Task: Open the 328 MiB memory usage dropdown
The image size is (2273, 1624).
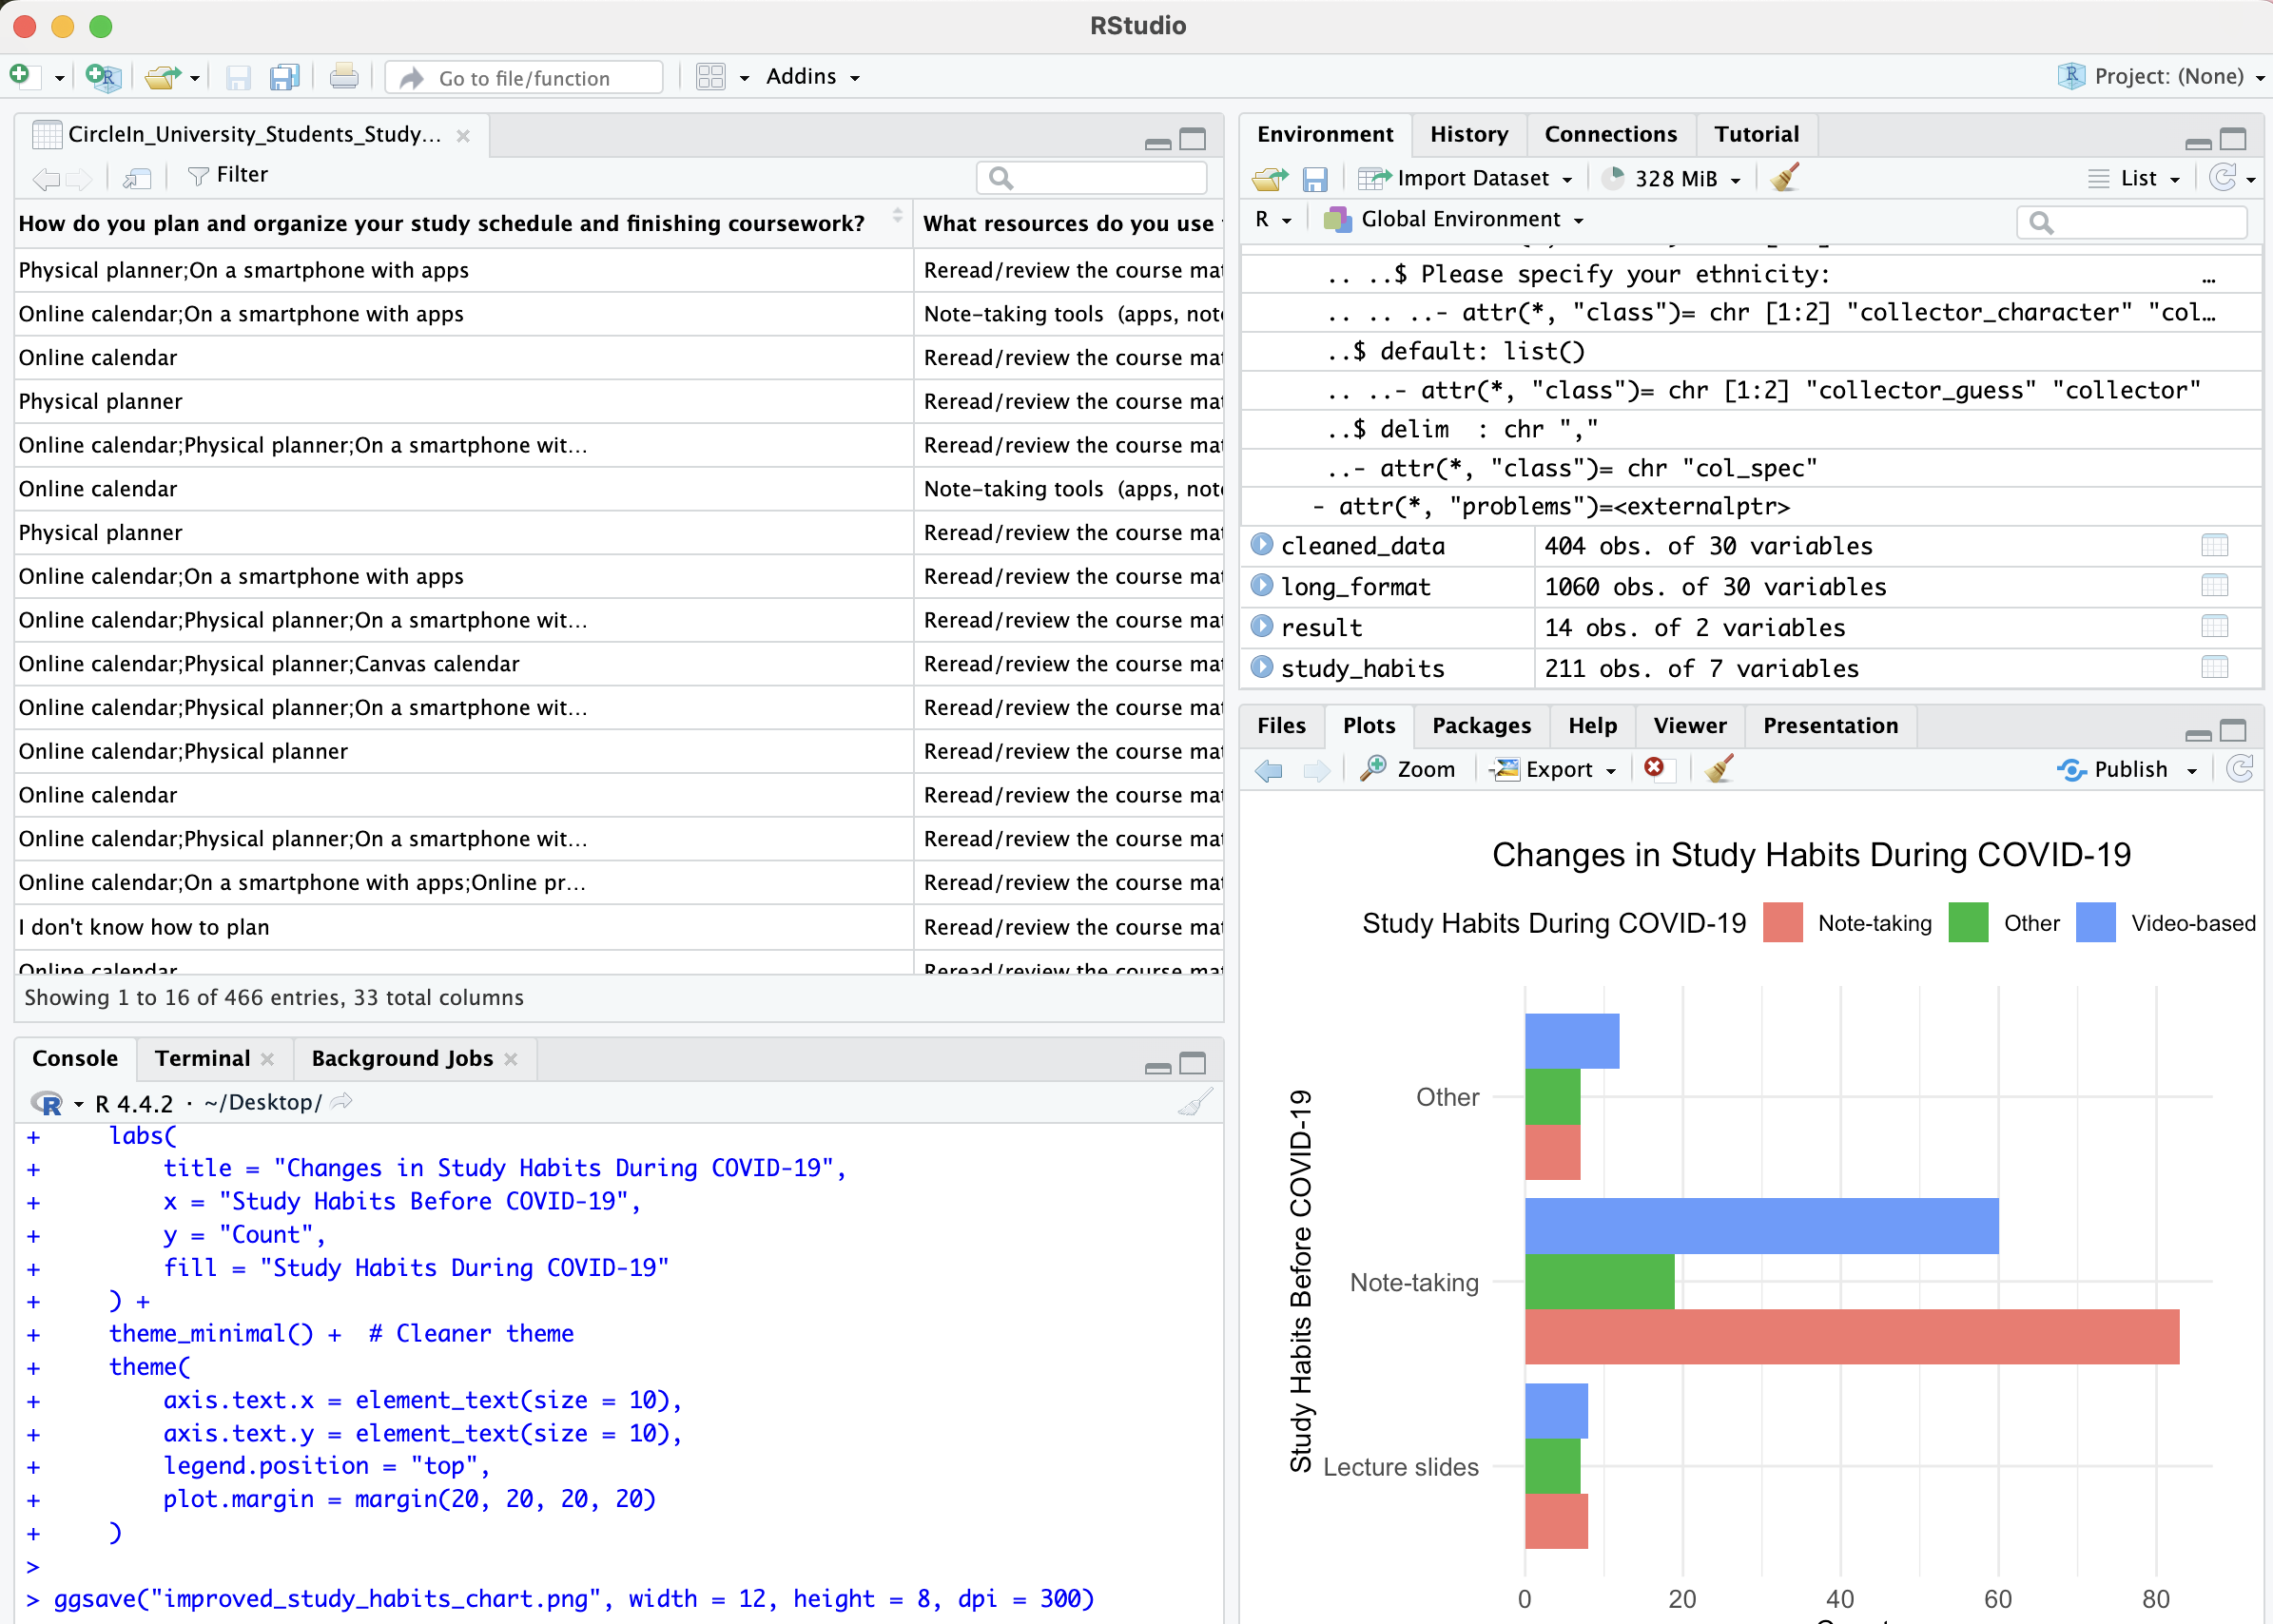Action: (x=1672, y=179)
